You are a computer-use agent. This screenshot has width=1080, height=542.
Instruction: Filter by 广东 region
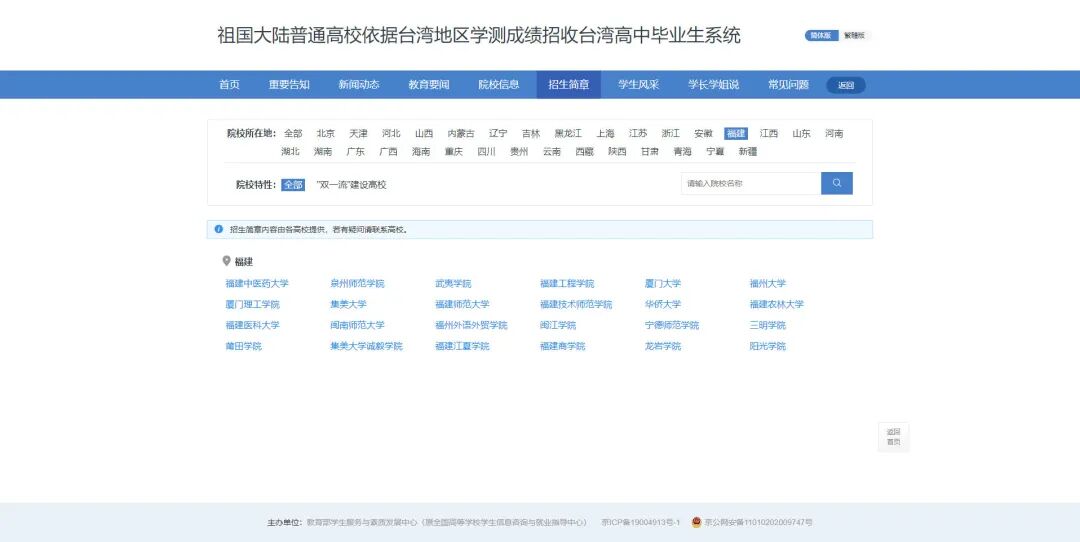355,152
